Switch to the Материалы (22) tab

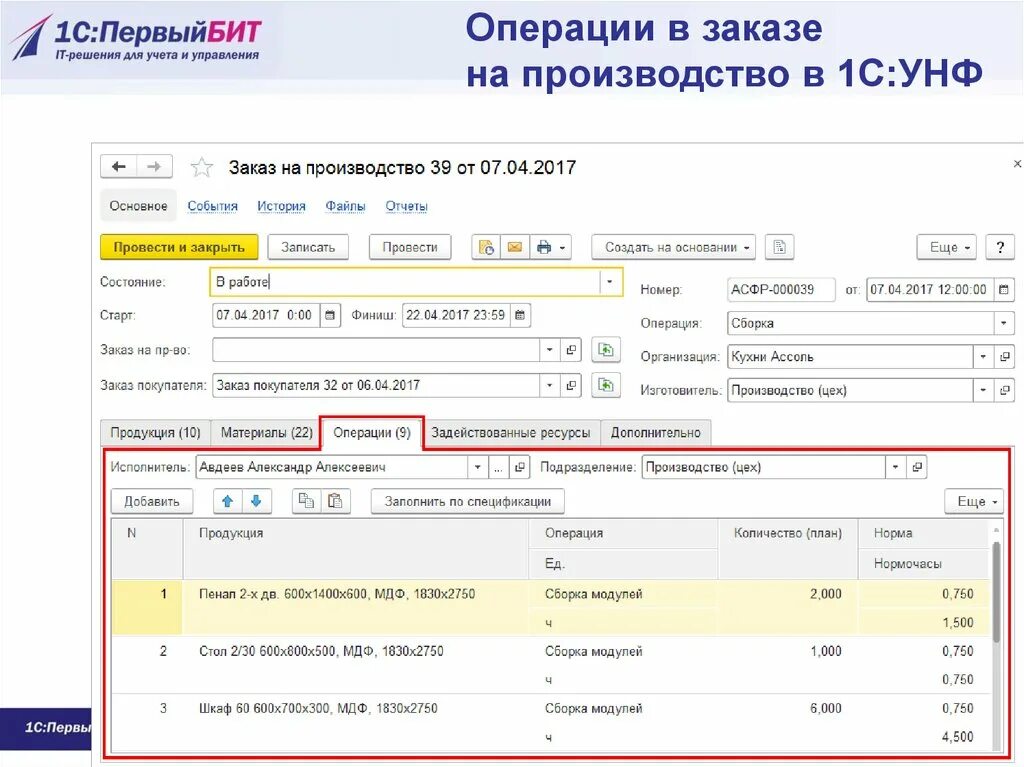[x=266, y=433]
